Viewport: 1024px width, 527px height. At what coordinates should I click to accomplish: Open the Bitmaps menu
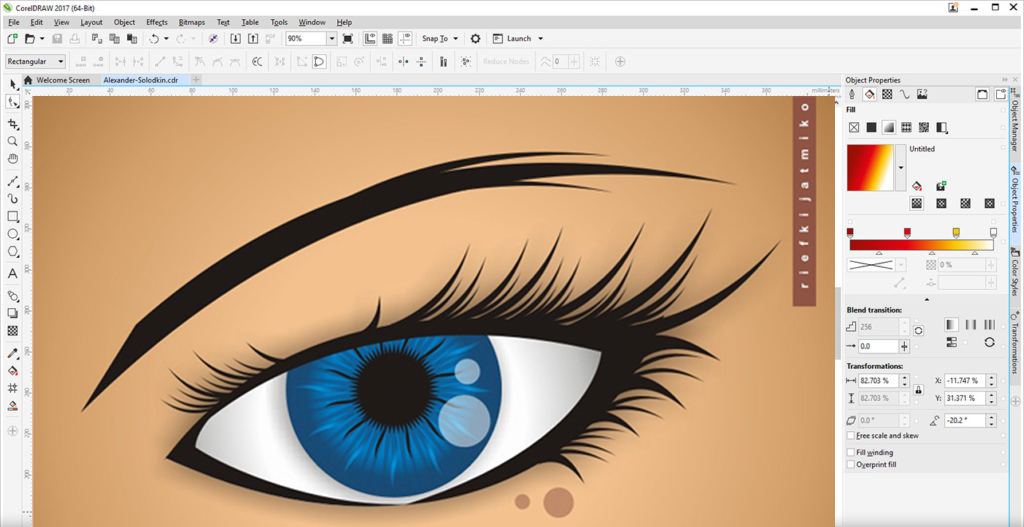click(x=190, y=21)
